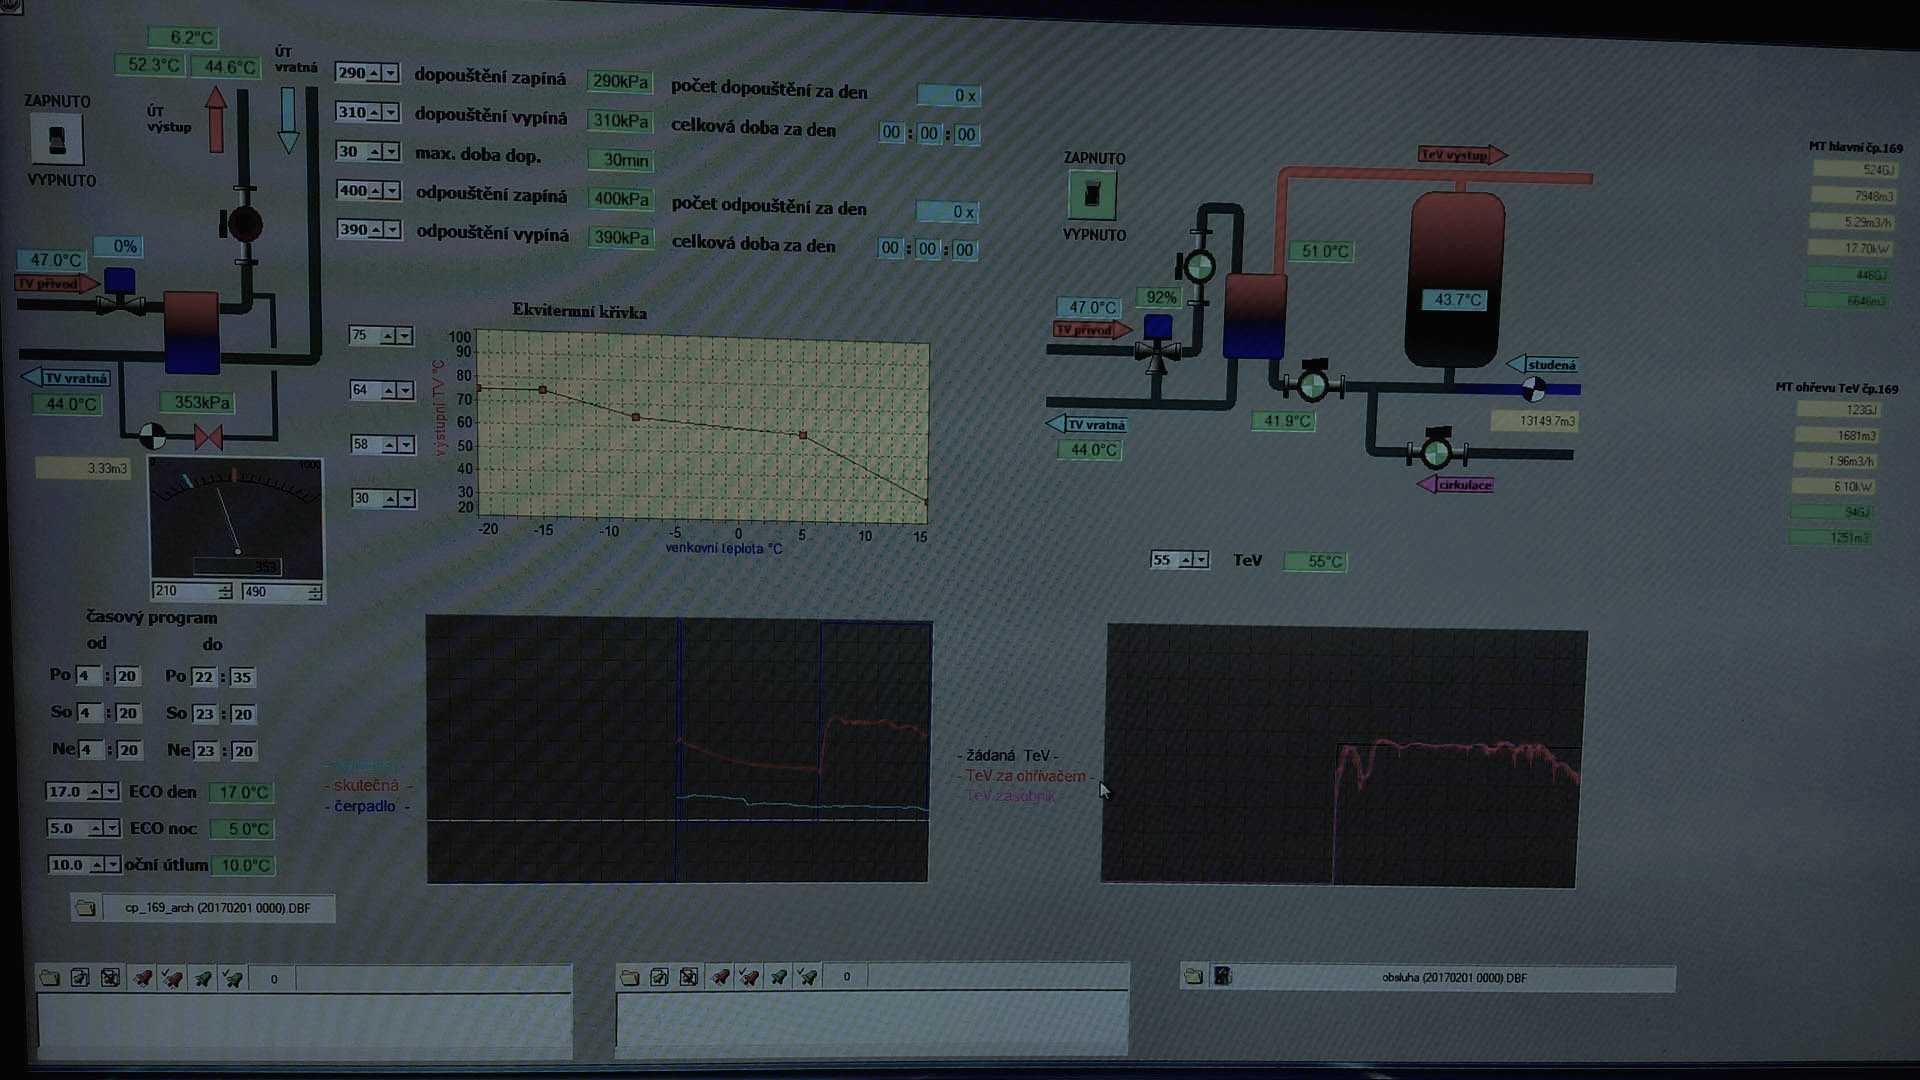The width and height of the screenshot is (1920, 1080).
Task: Open folder icon in bottom-left log toolbar
Action: tap(49, 978)
